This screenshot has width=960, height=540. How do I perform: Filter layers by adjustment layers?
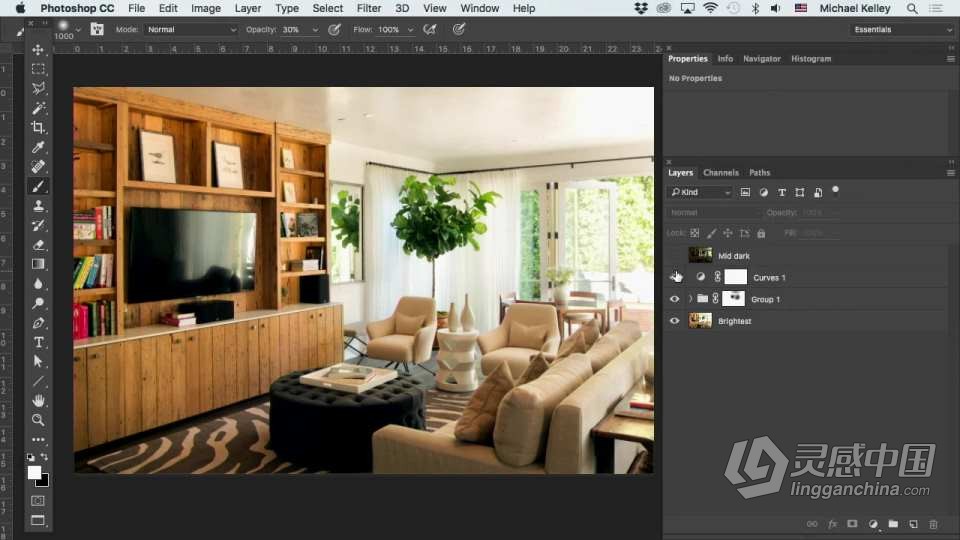[x=763, y=192]
